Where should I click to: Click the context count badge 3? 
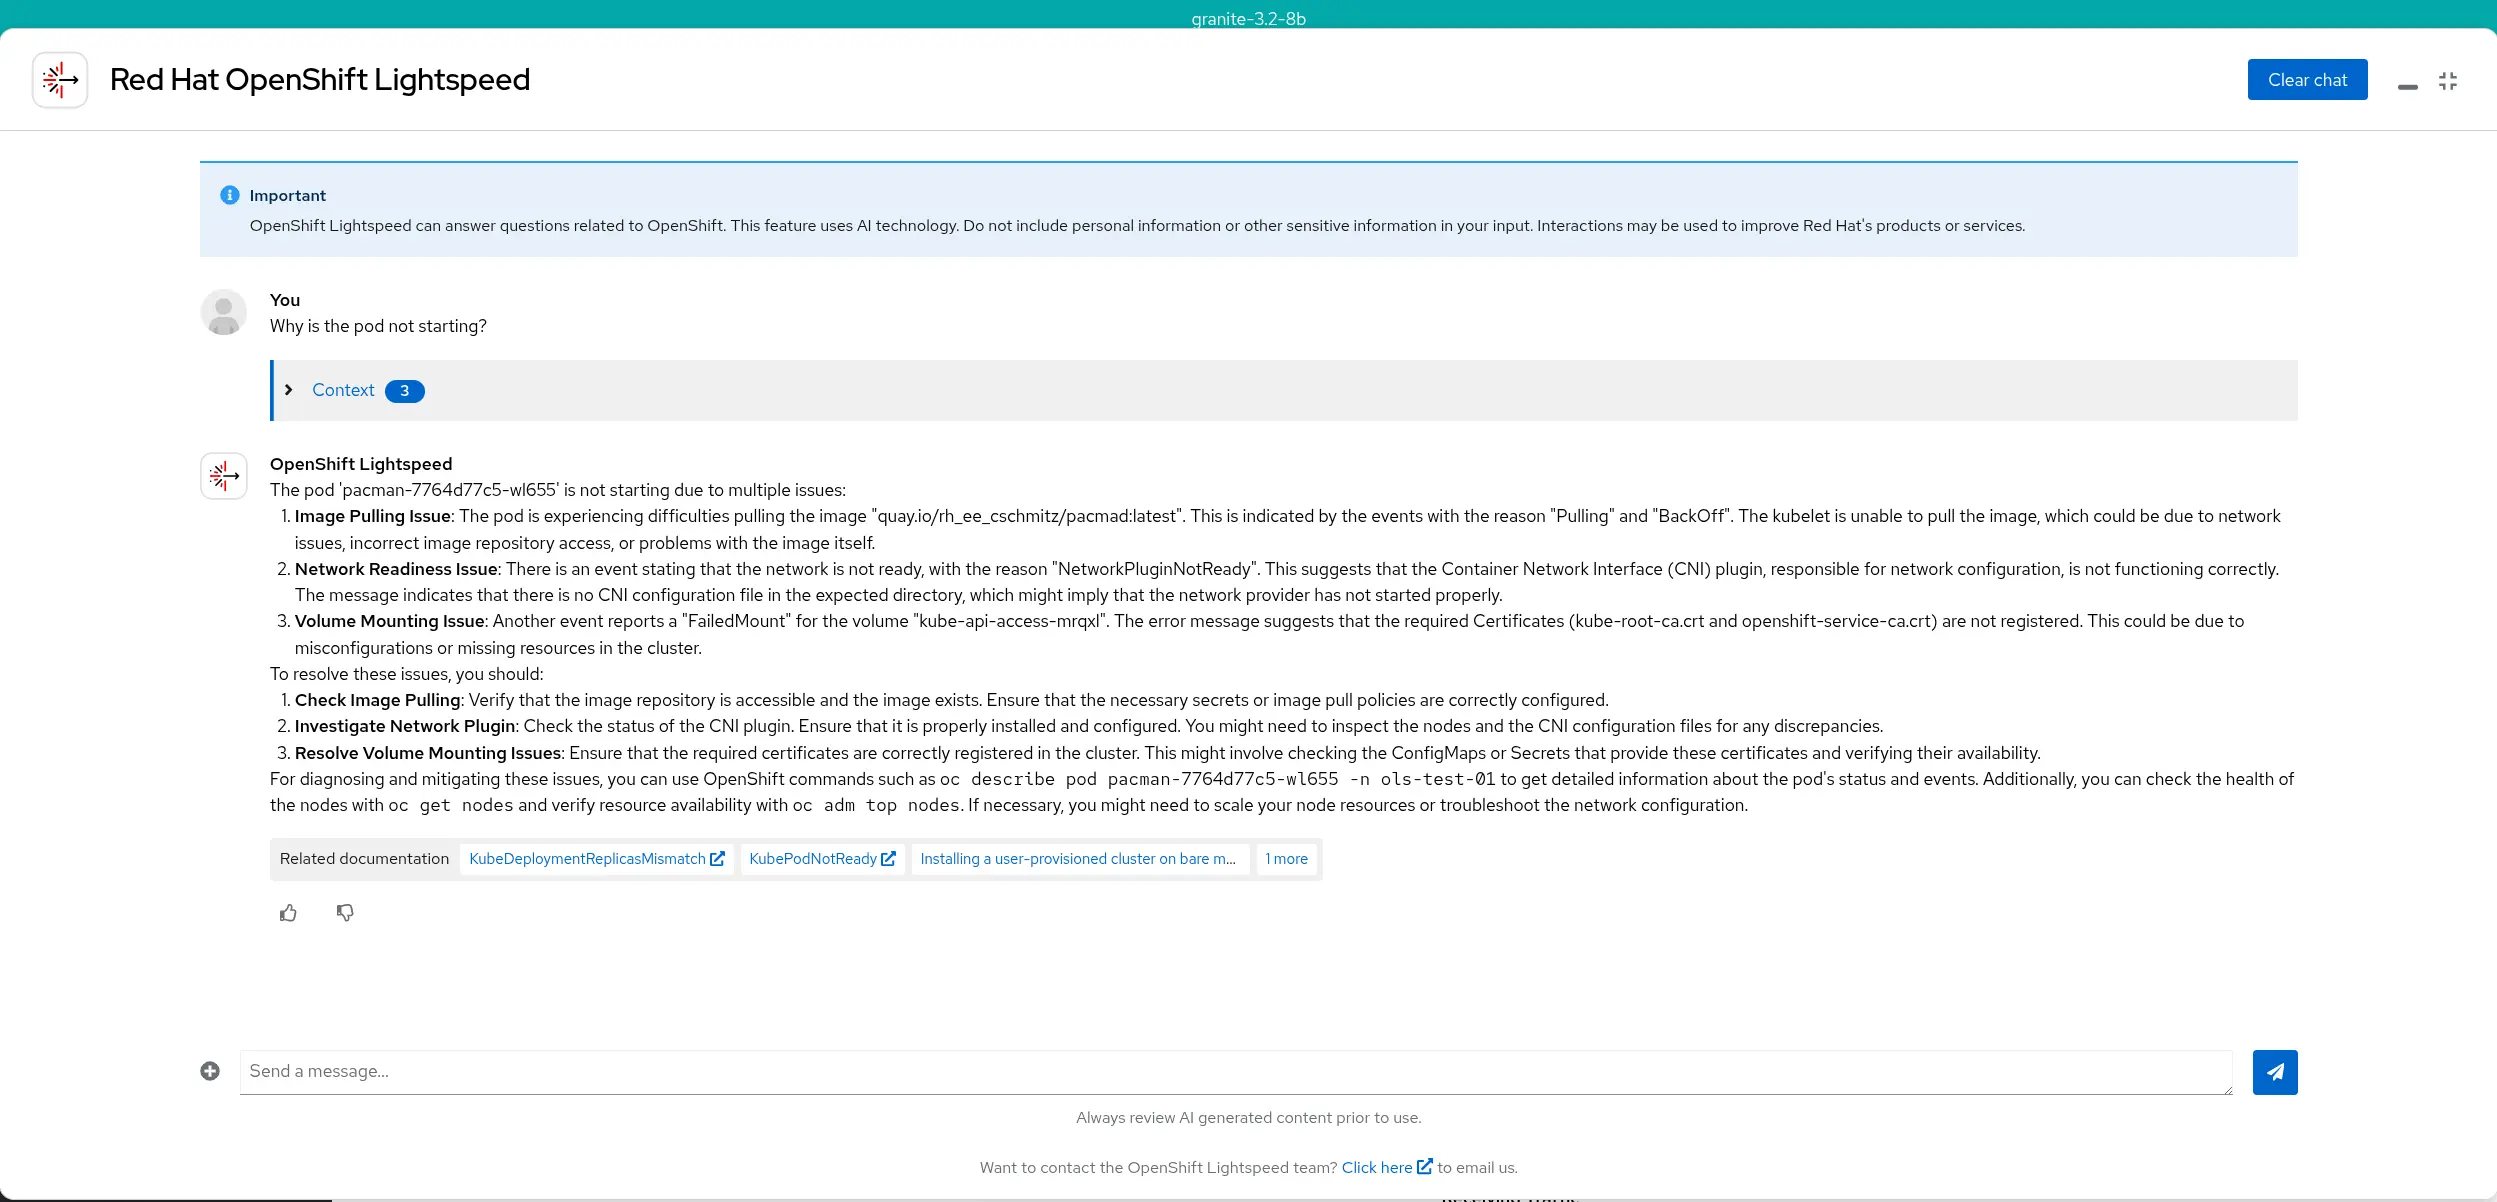[x=405, y=391]
